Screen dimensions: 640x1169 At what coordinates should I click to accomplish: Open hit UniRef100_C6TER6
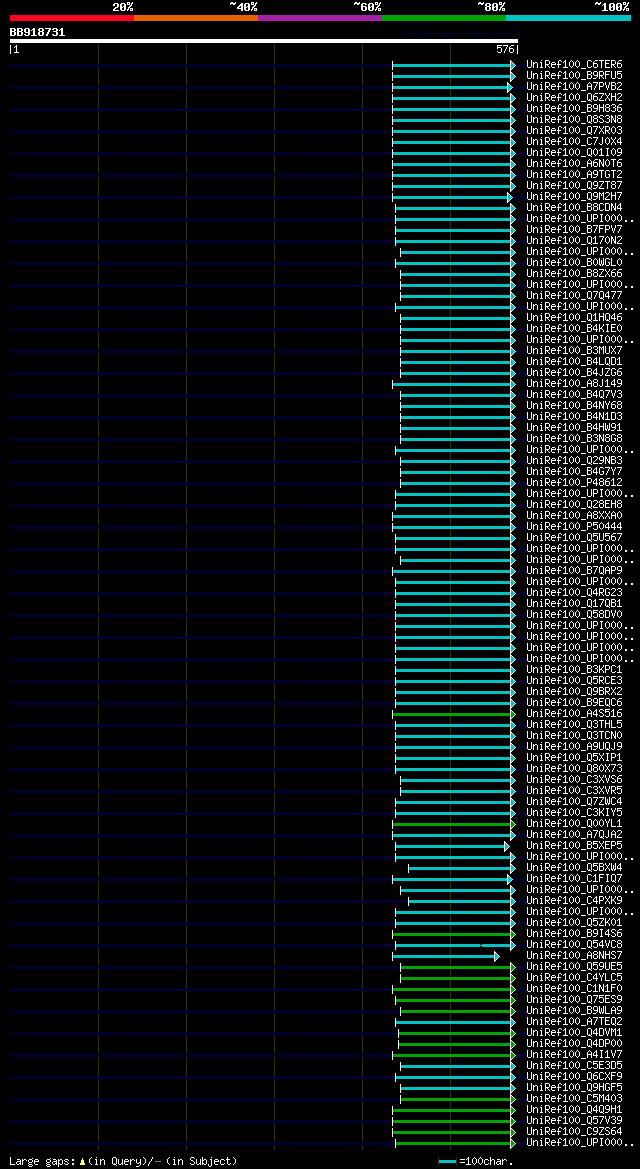pos(574,65)
